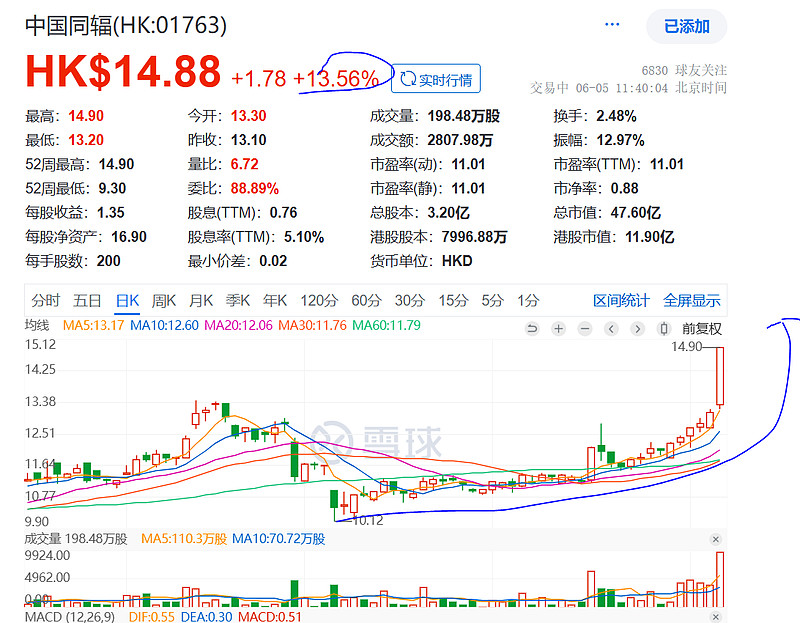Select the 季K chart tab
Image resolution: width=800 pixels, height=623 pixels.
coord(238,301)
